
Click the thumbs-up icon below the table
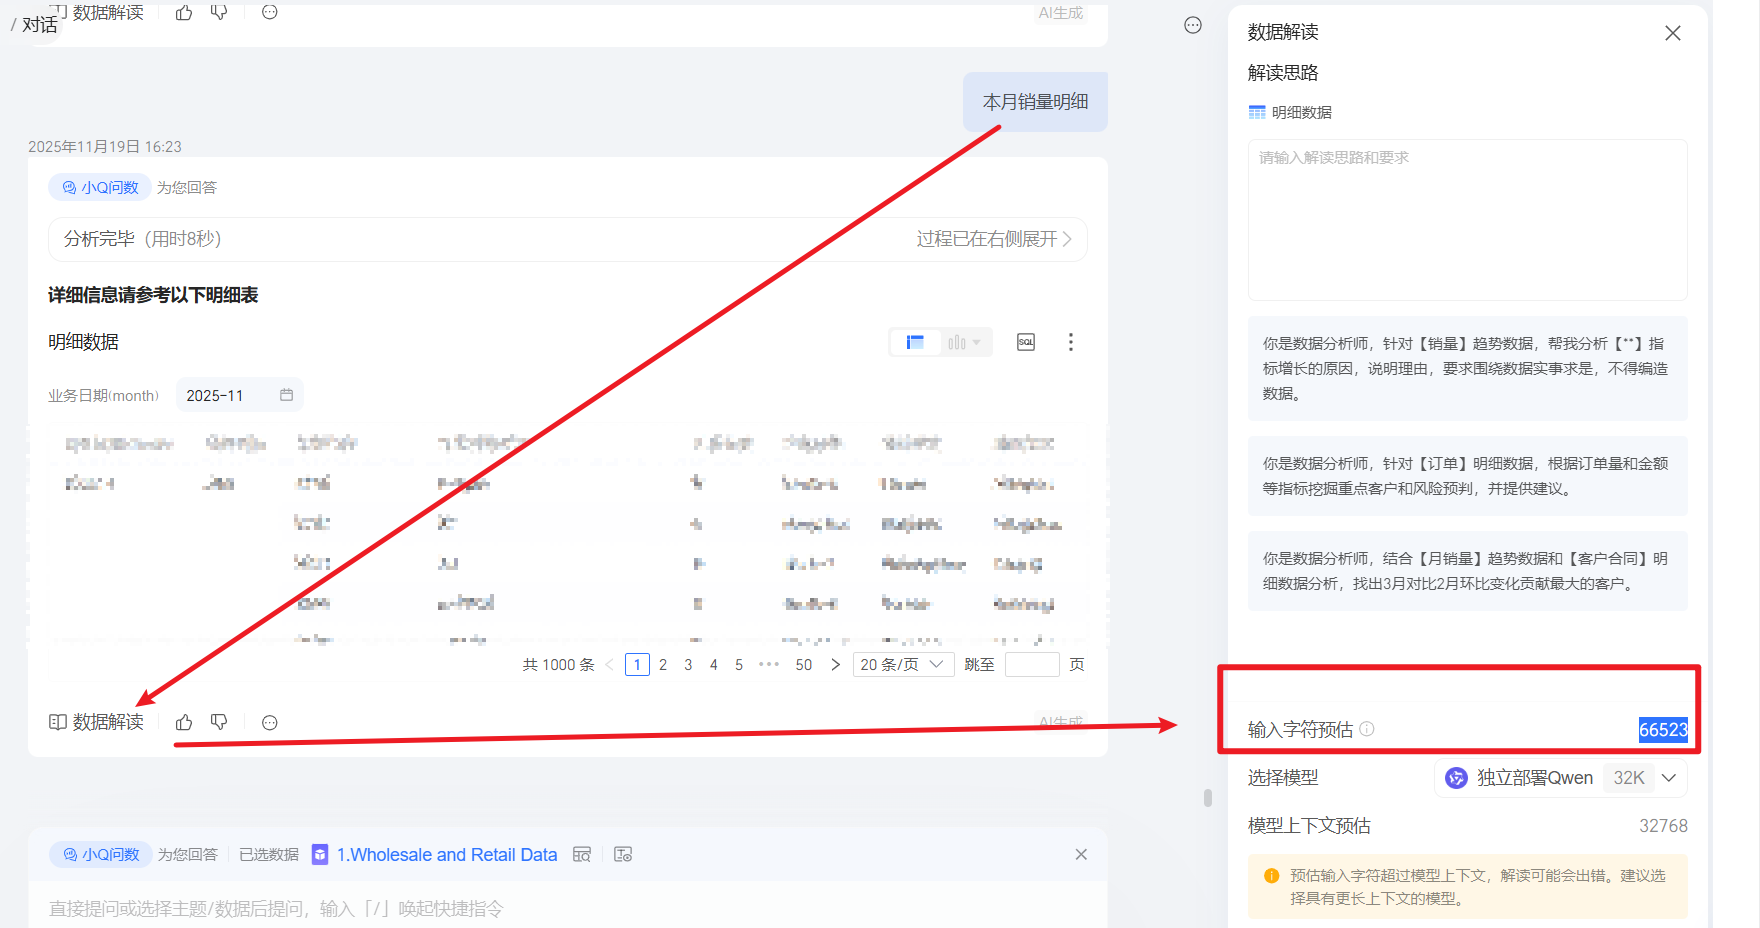(x=184, y=722)
